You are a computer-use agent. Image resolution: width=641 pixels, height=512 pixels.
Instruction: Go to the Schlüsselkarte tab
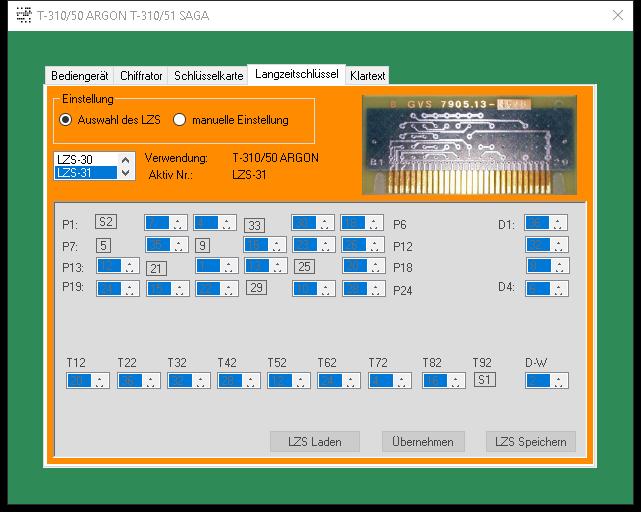[x=208, y=76]
